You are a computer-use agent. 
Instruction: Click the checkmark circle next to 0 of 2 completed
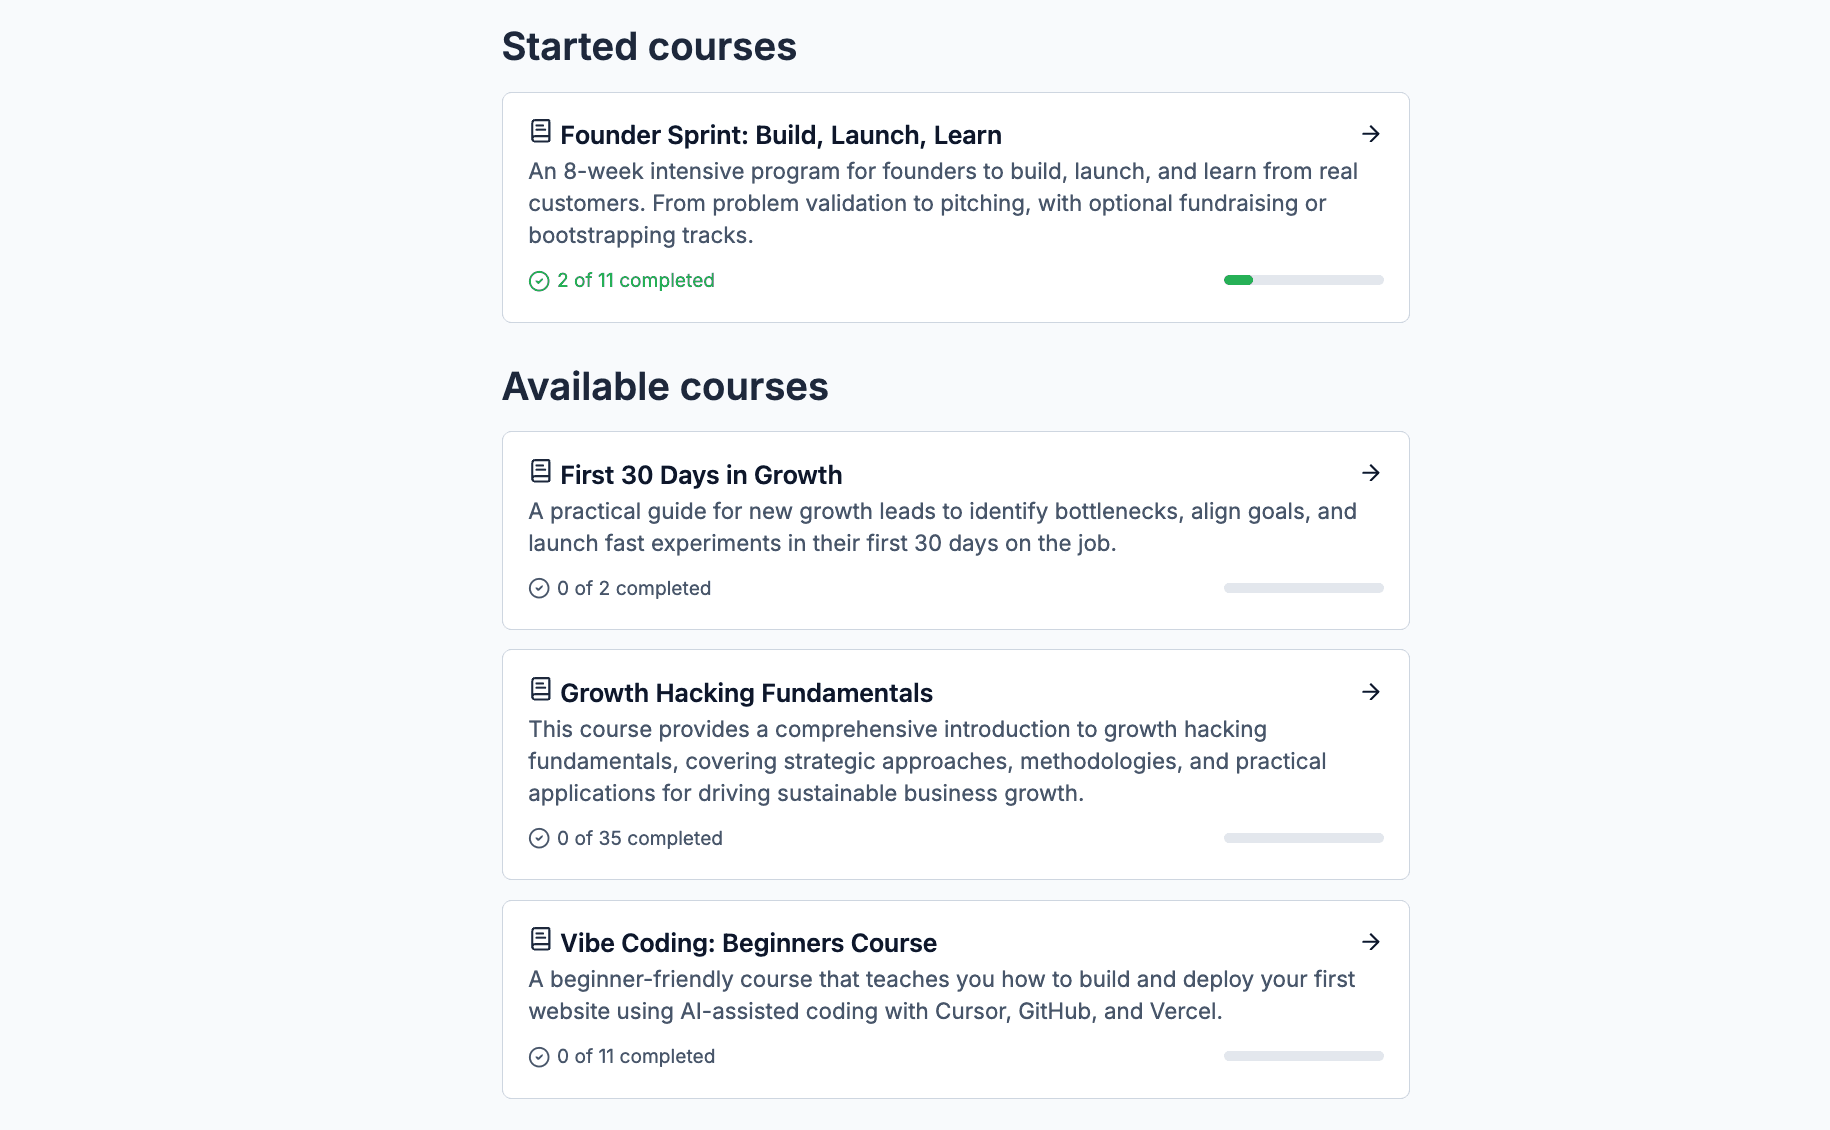click(538, 588)
